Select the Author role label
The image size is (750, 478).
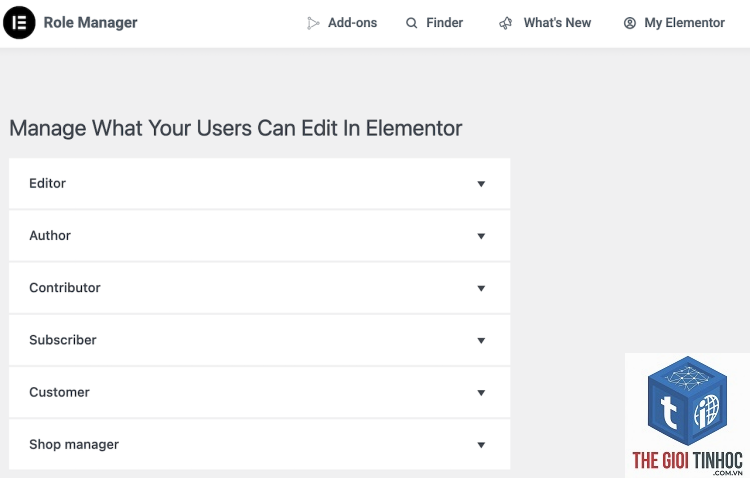coord(50,235)
